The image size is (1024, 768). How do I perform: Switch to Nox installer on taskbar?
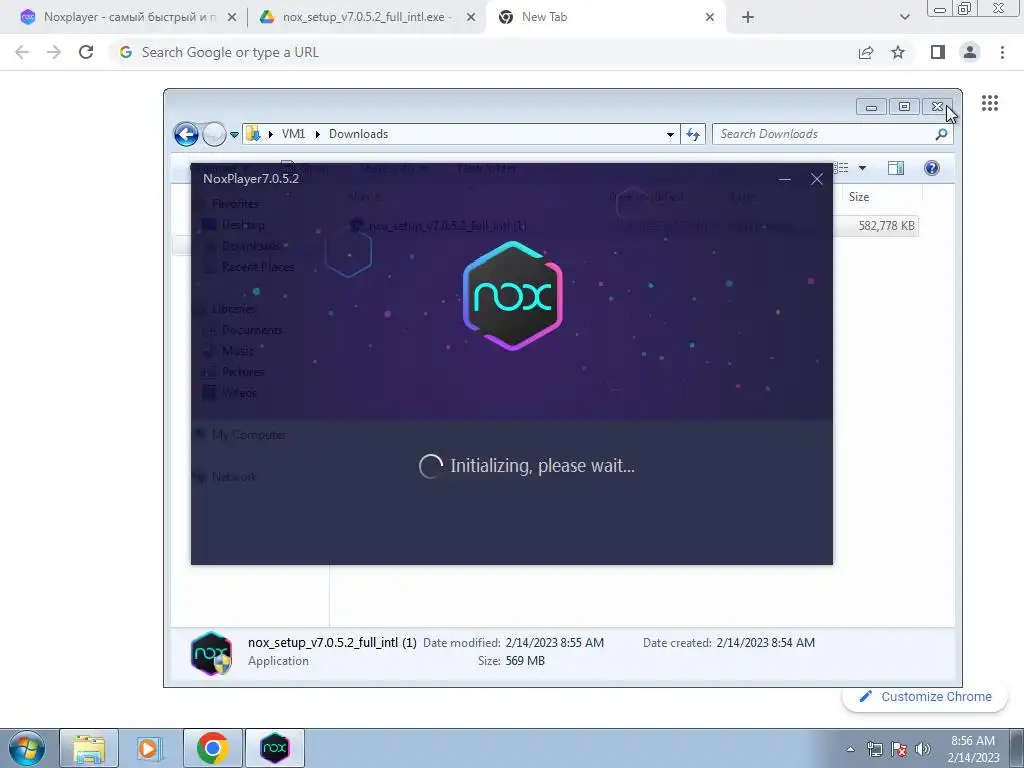tap(275, 748)
